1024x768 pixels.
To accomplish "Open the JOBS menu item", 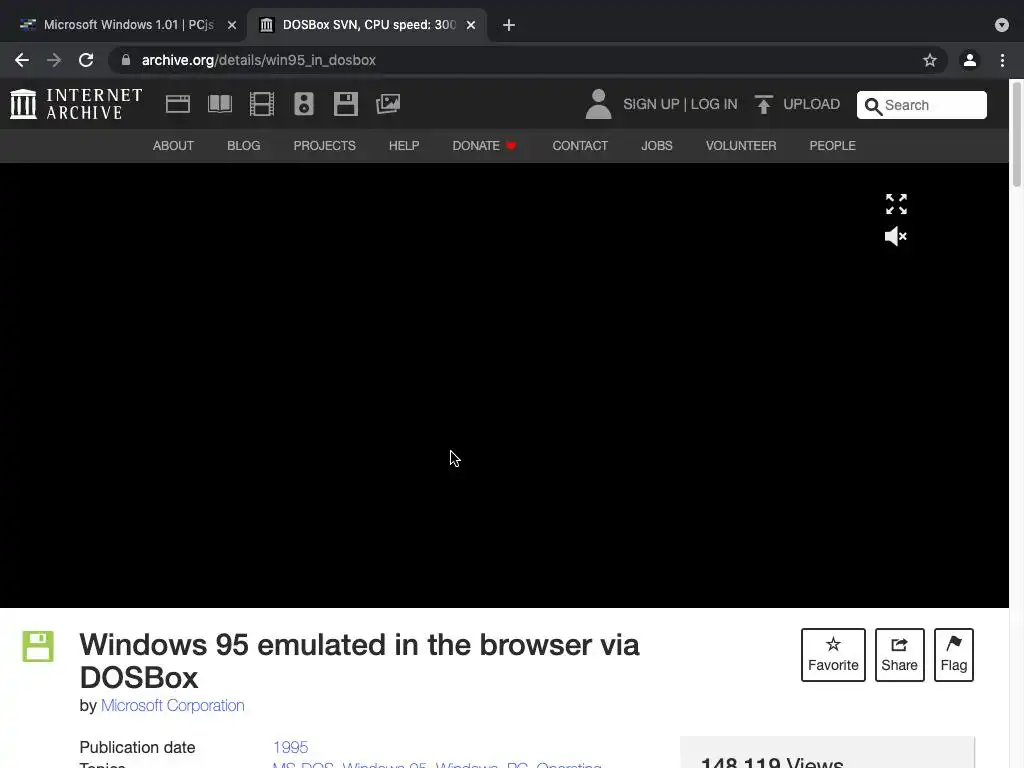I will (x=657, y=146).
